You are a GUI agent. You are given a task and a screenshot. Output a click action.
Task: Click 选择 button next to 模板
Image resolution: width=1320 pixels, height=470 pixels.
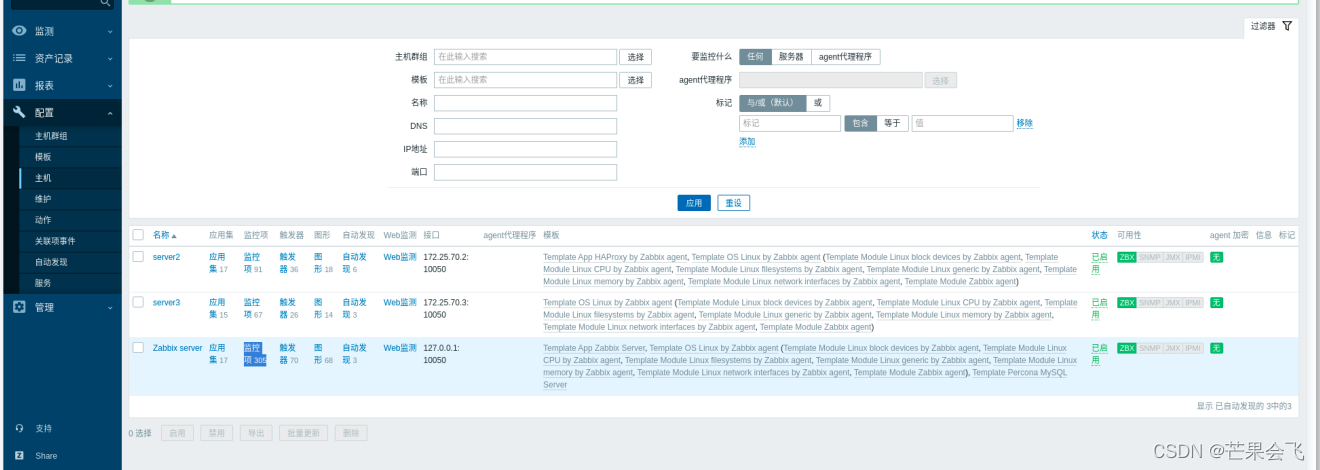coord(636,80)
